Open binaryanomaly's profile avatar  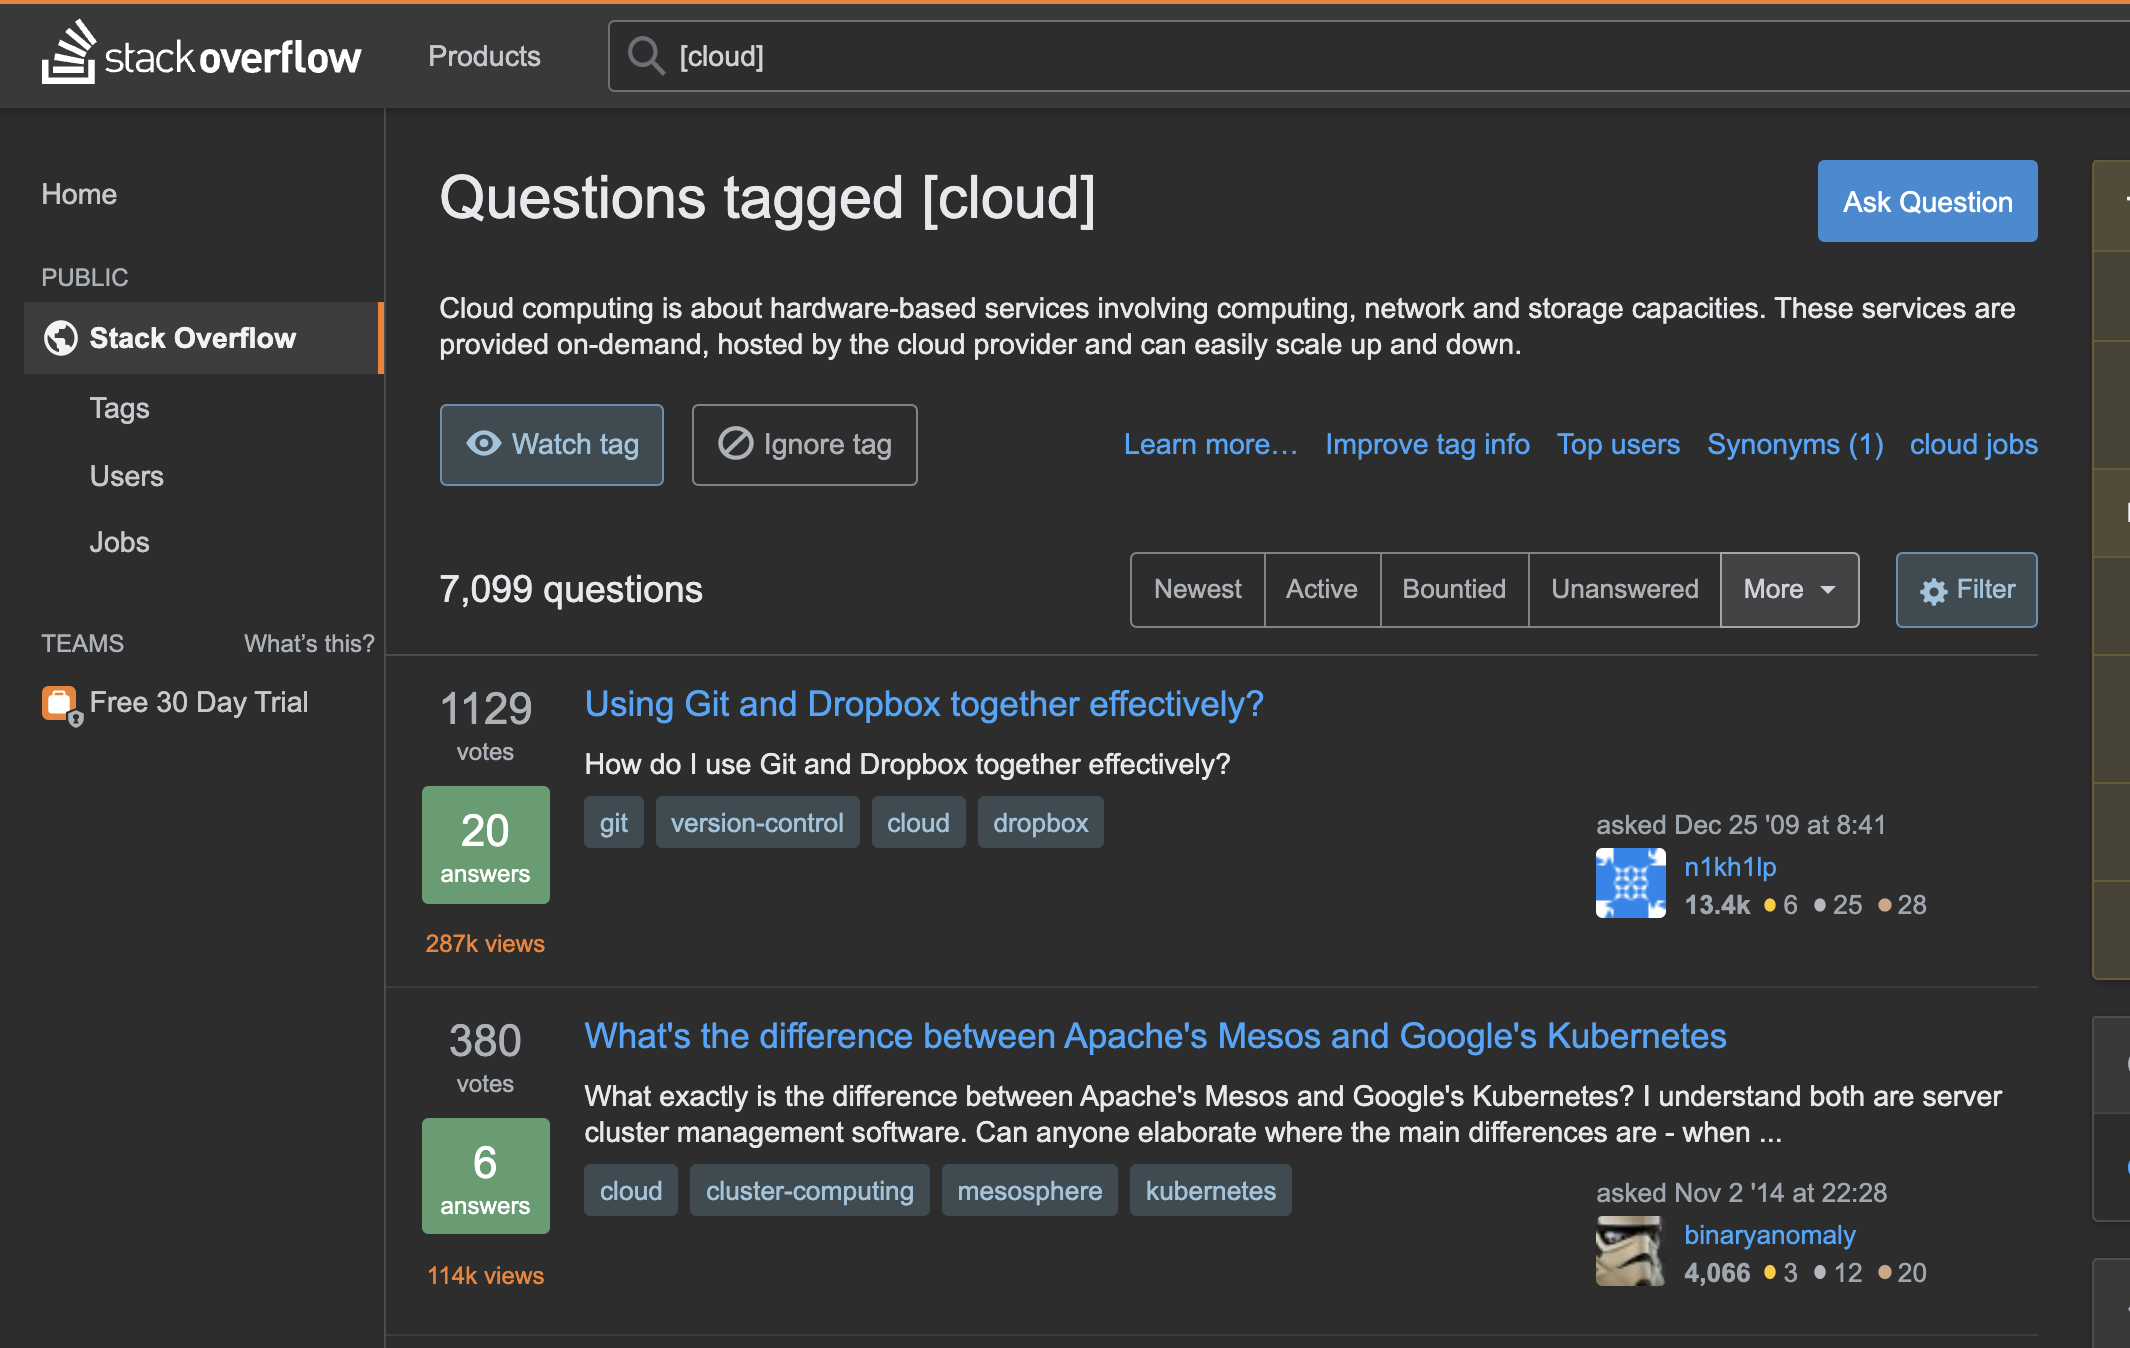pos(1630,1251)
